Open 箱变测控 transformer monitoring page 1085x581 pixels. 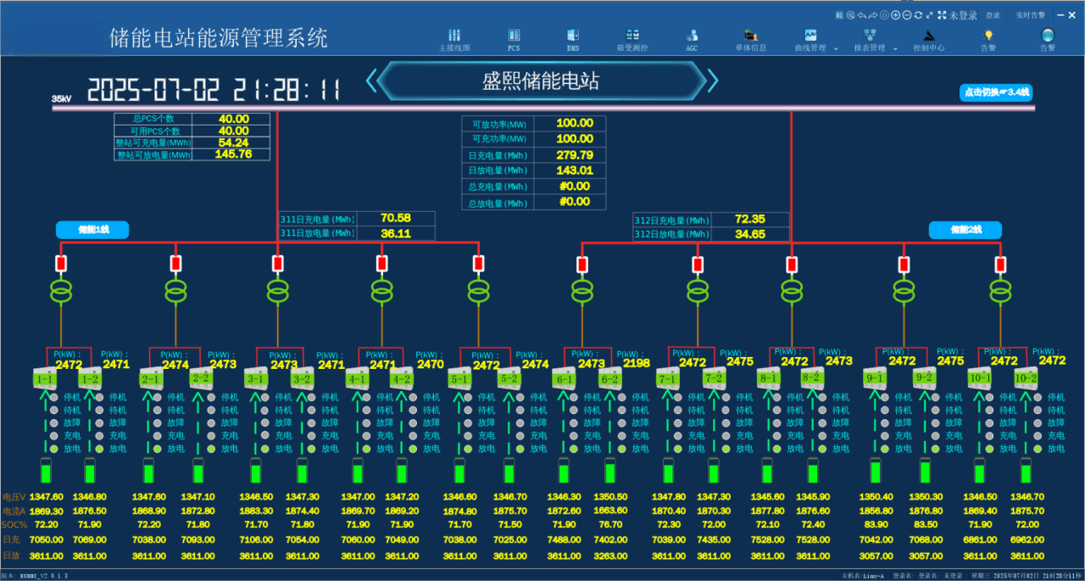coord(632,39)
